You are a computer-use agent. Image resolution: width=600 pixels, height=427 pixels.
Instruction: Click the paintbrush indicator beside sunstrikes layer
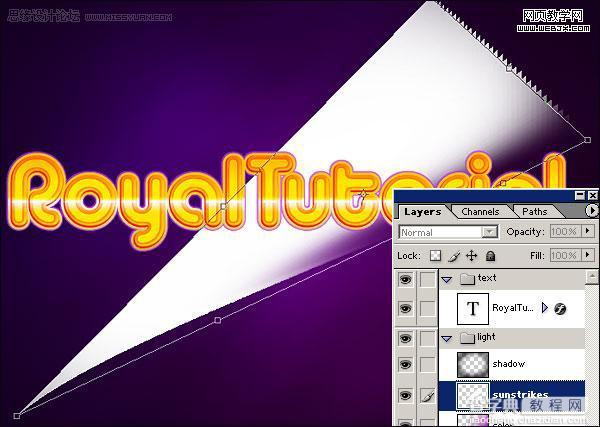(428, 396)
